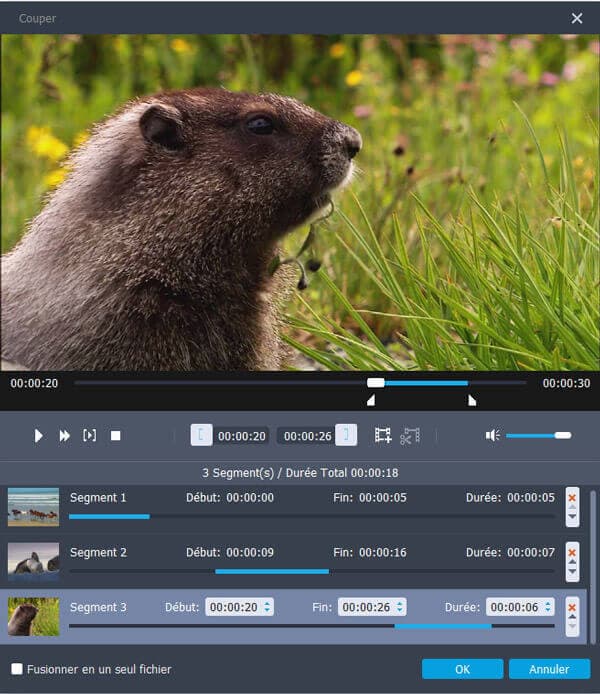The width and height of the screenshot is (600, 694).
Task: Move Segment 1 down in the list
Action: coord(572,517)
